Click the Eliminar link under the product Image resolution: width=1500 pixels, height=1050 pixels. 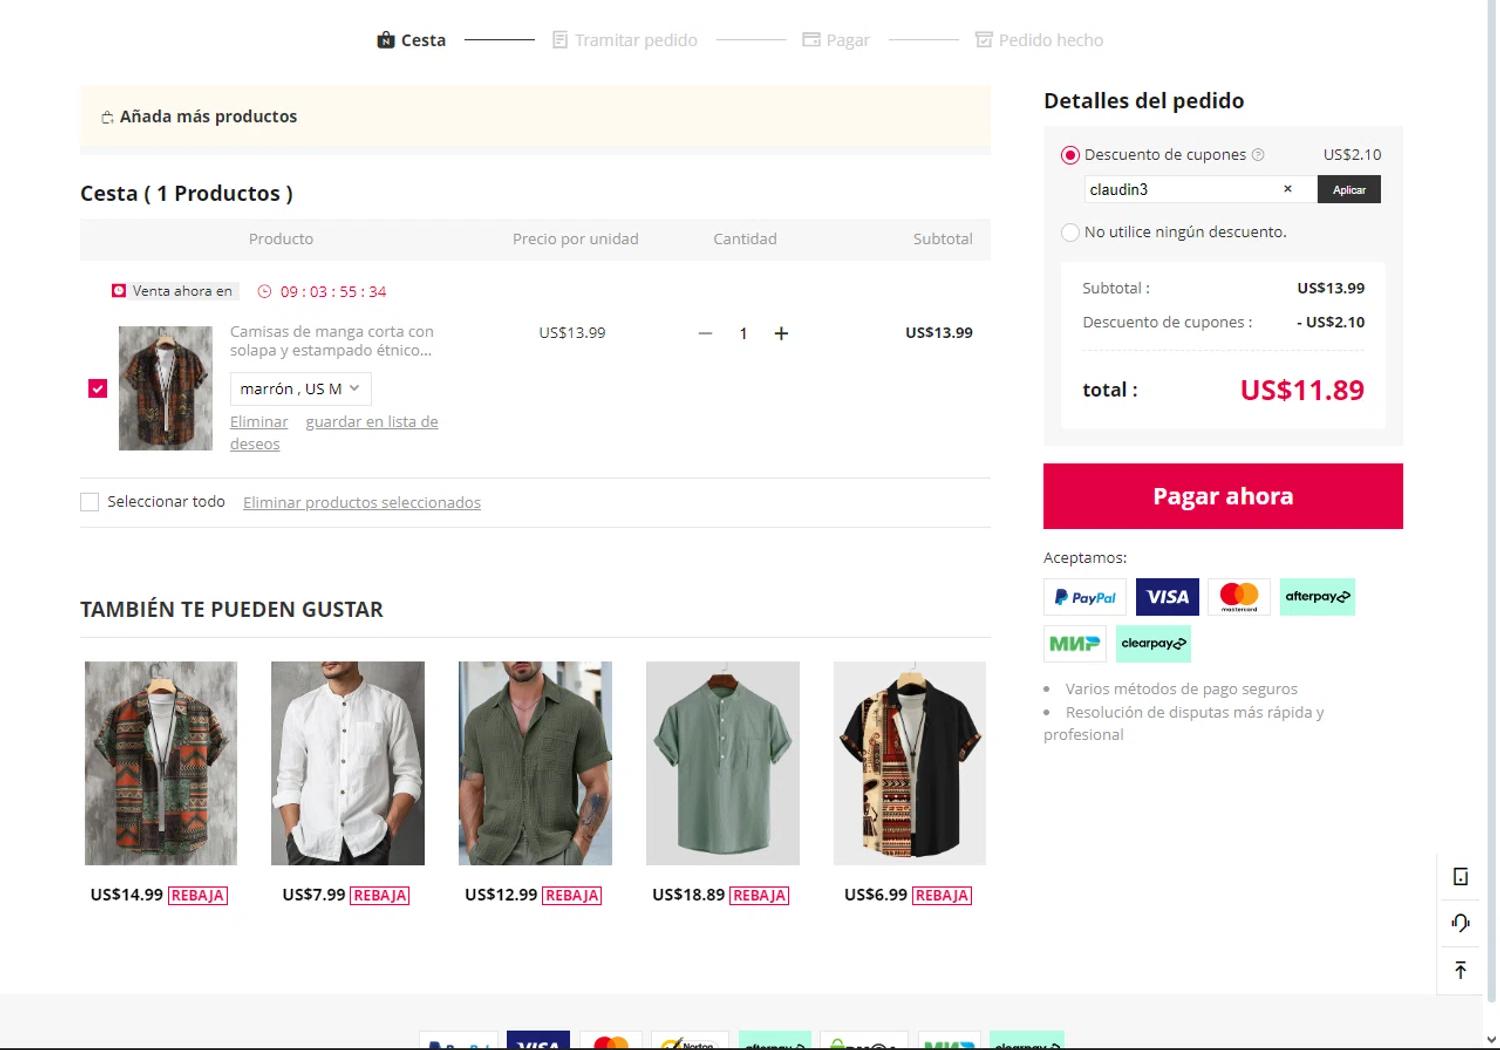point(258,422)
